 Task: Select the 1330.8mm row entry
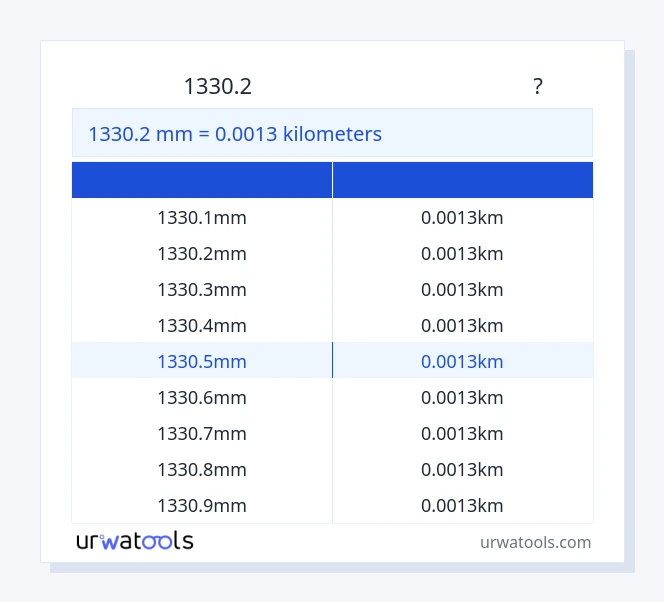coord(202,469)
